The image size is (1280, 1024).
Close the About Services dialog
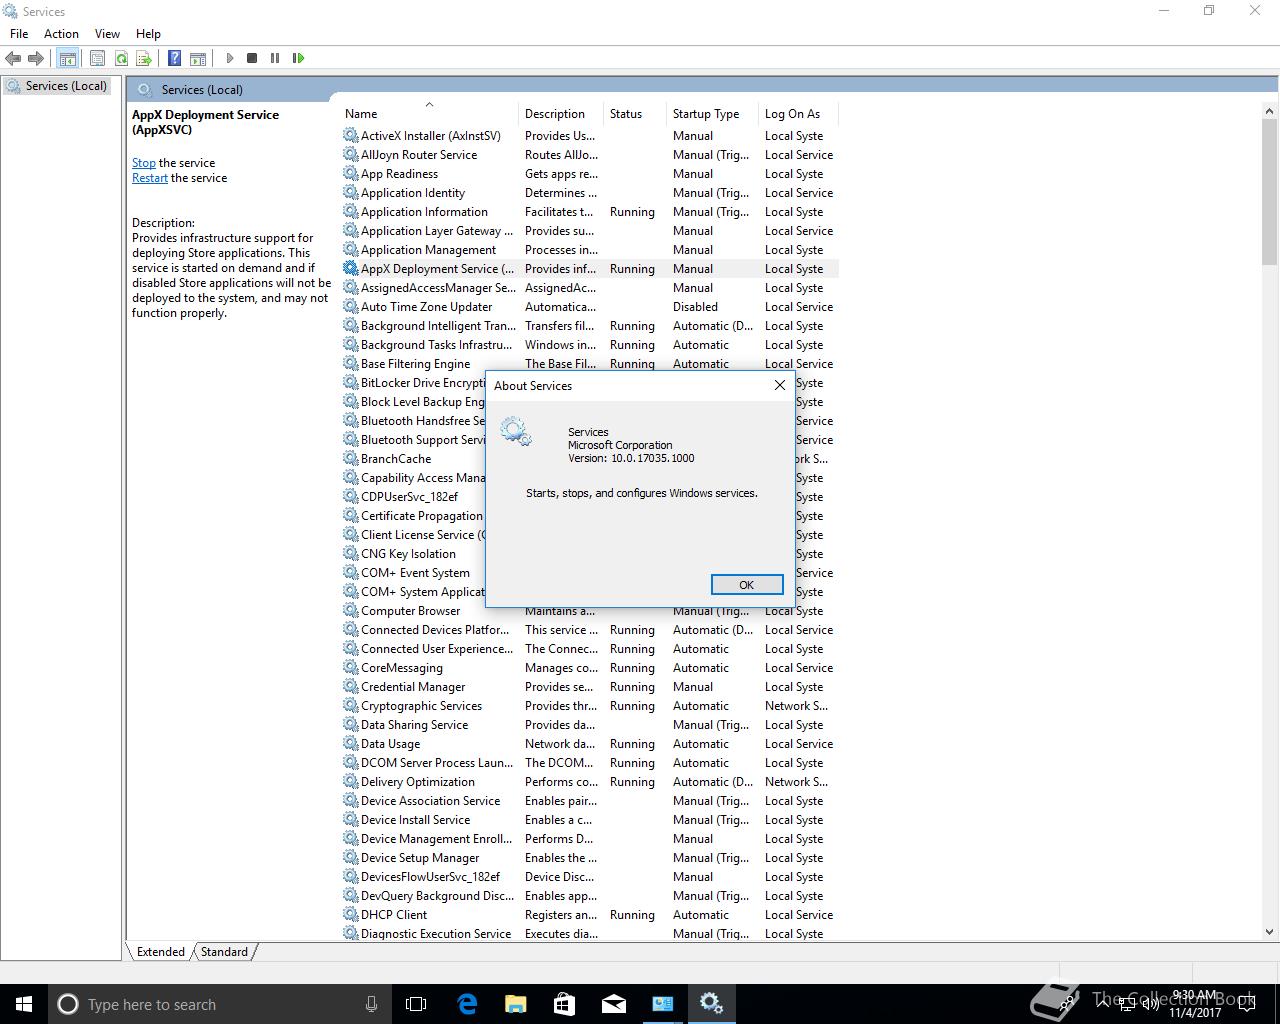[x=780, y=385]
